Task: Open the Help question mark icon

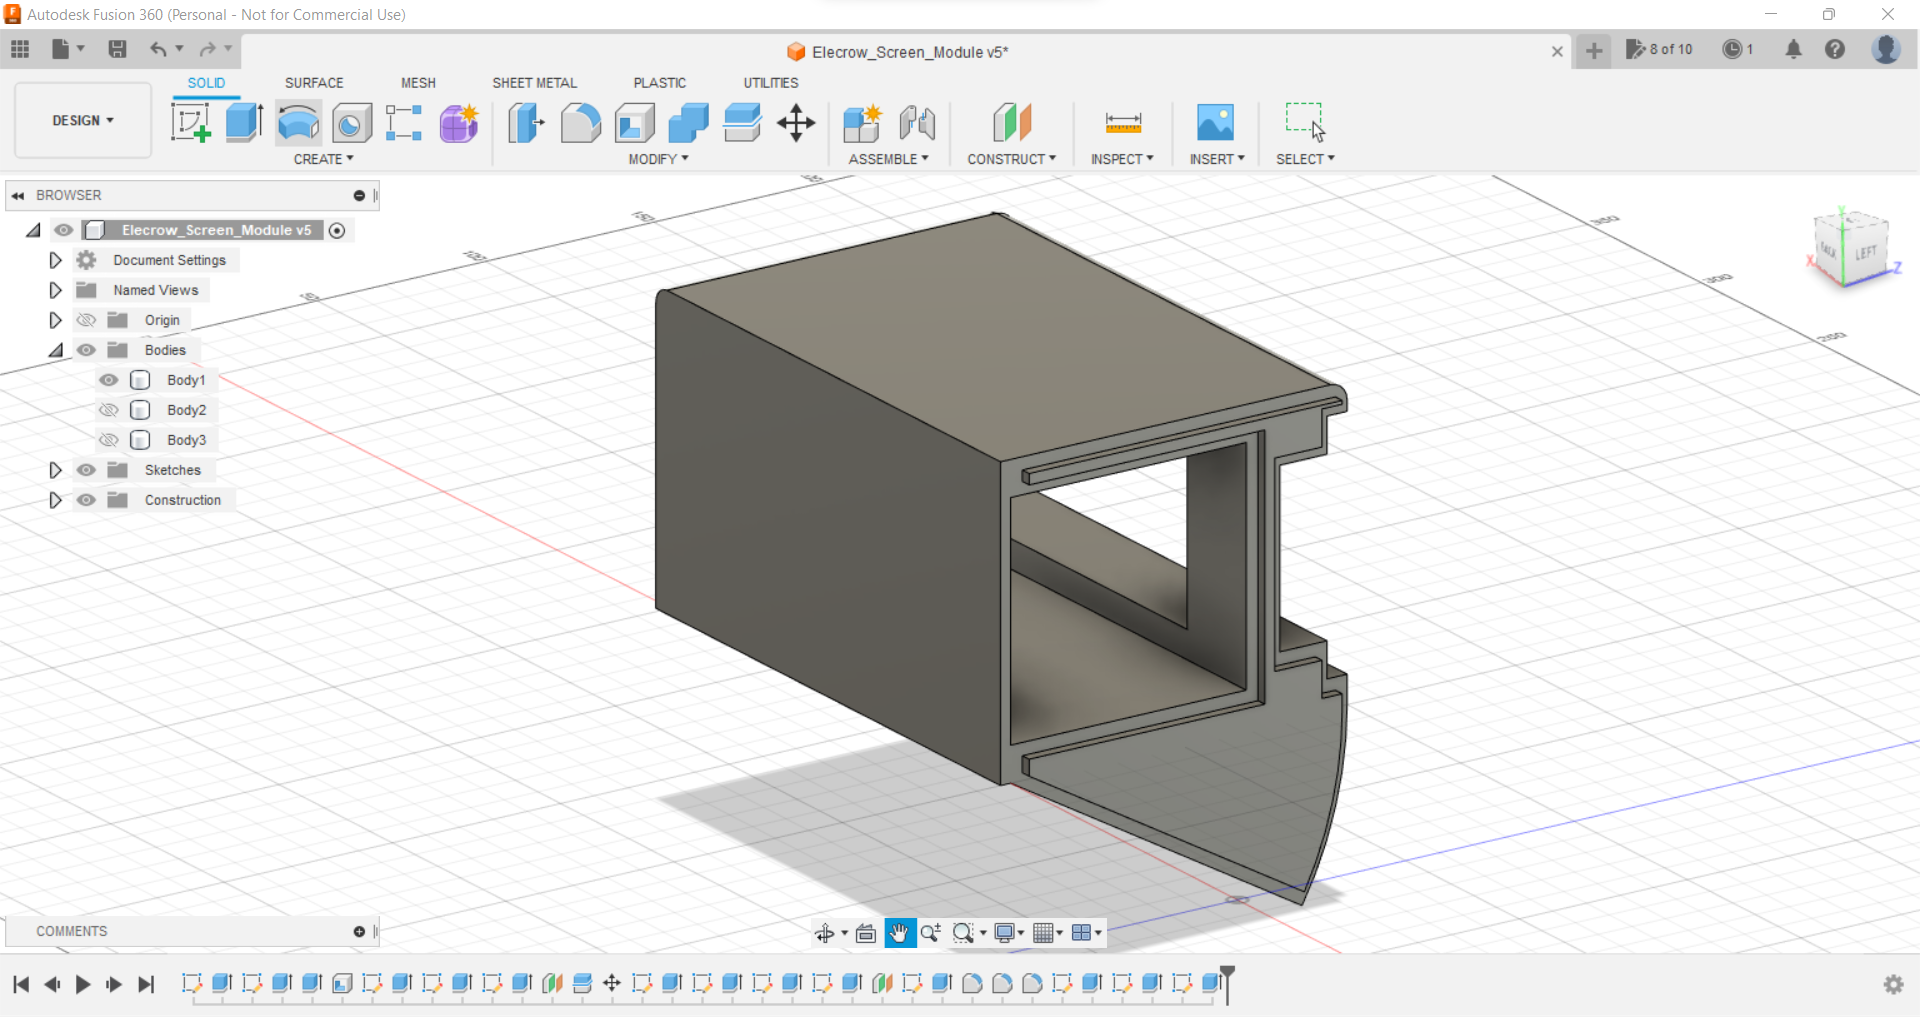Action: (1835, 49)
